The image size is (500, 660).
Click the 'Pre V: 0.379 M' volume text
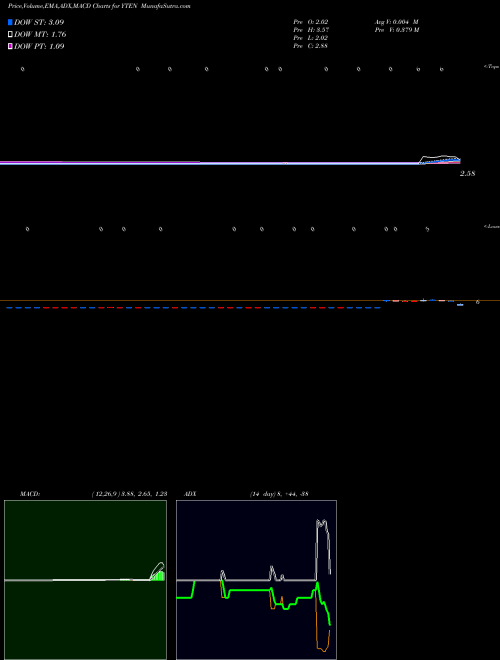[397, 30]
